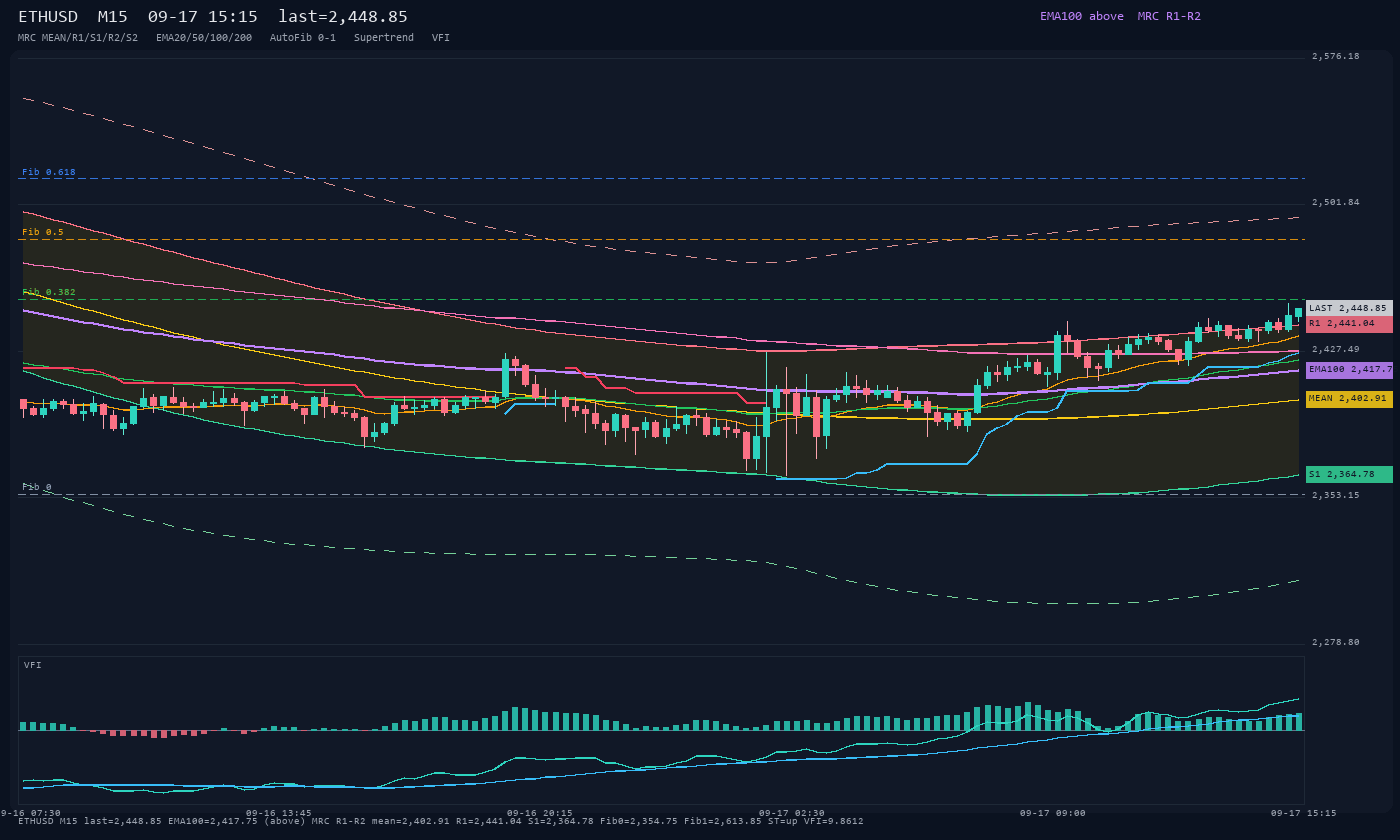This screenshot has width=1400, height=840.
Task: Click the EMA100 2,417.7 price tag
Action: pos(1349,370)
